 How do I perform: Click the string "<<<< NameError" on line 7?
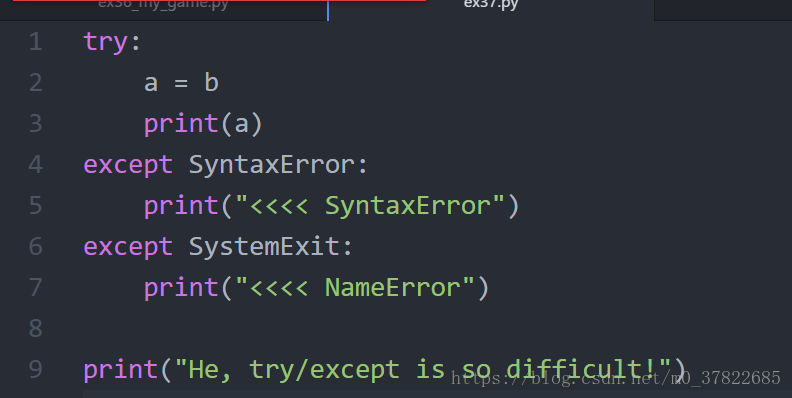(355, 288)
